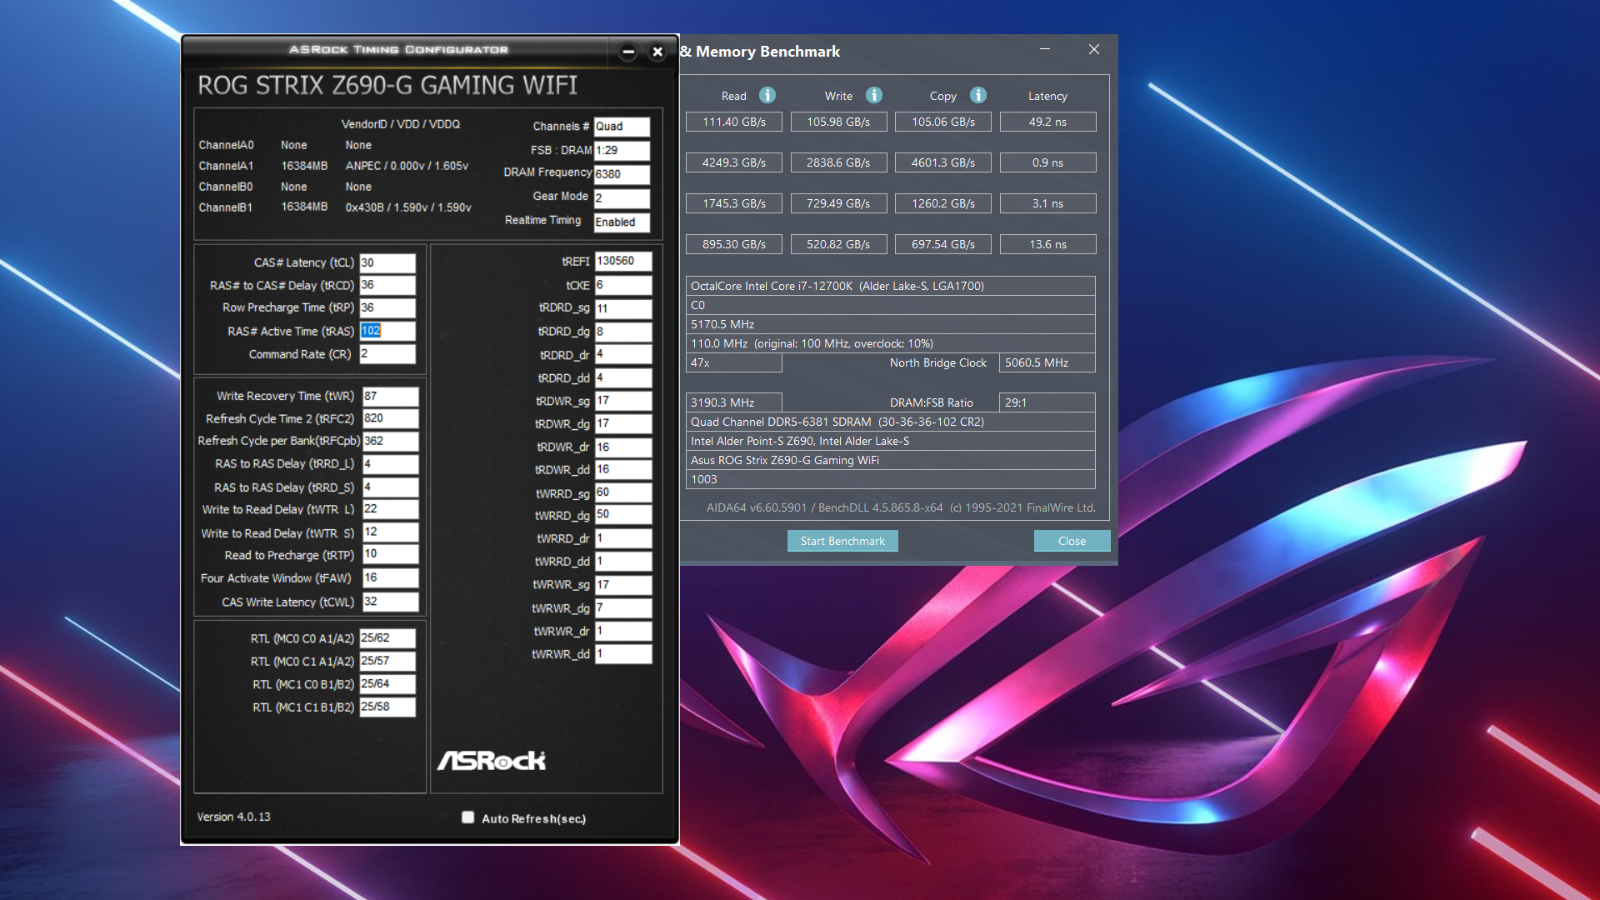
Task: Click the RTL (MC1 C0 B1/B2) field
Action: pos(387,684)
